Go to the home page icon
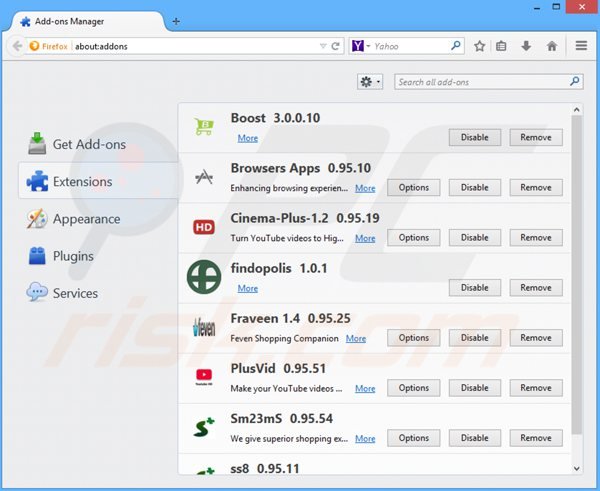This screenshot has height=491, width=600. [551, 46]
